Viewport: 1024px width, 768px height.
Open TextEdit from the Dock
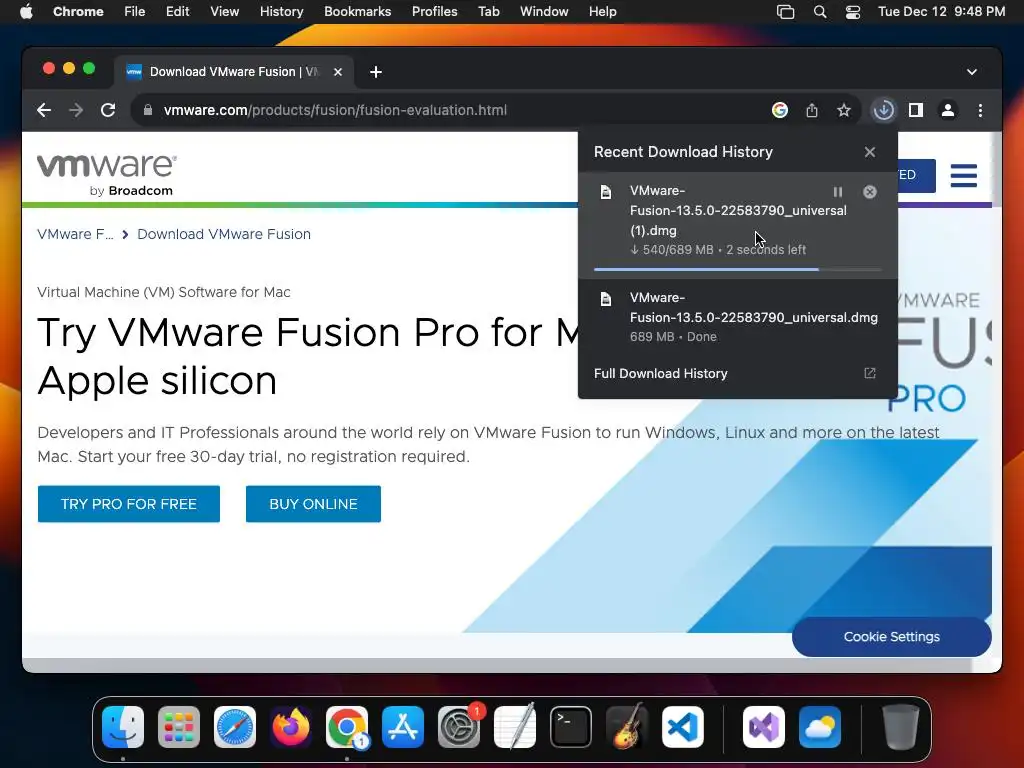pos(515,727)
